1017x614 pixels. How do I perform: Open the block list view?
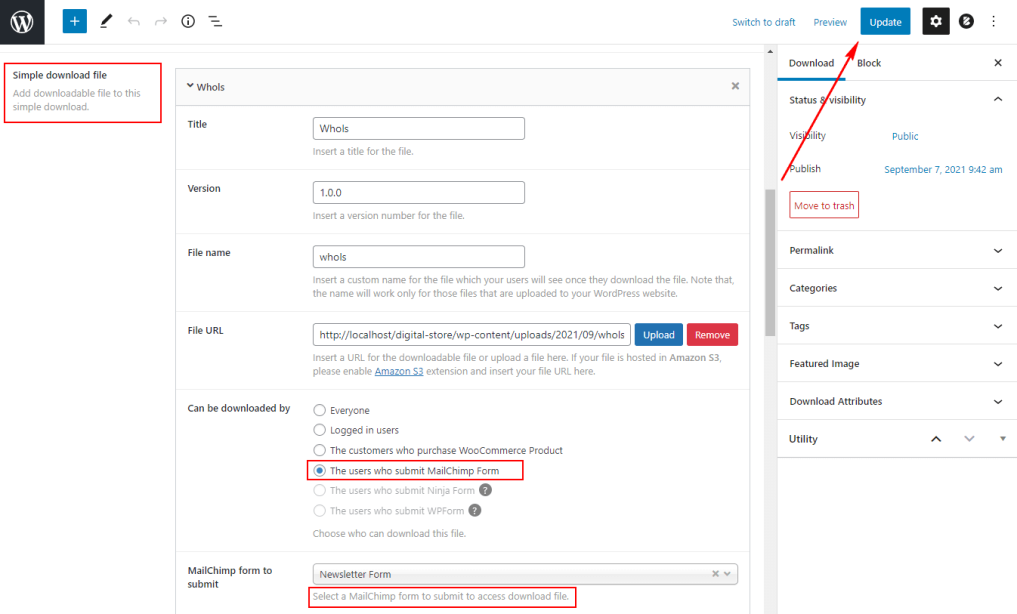[x=215, y=21]
